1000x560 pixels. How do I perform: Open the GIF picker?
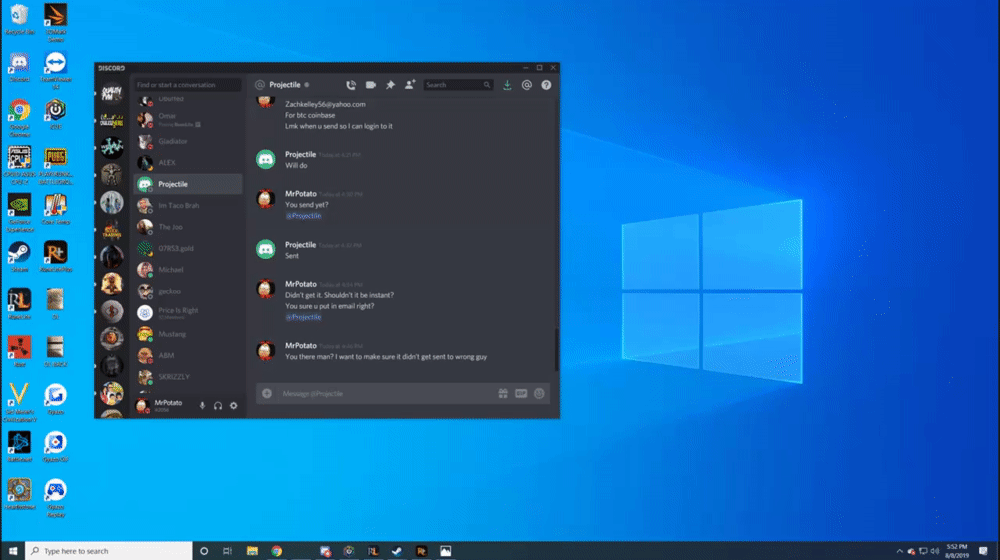click(x=521, y=394)
